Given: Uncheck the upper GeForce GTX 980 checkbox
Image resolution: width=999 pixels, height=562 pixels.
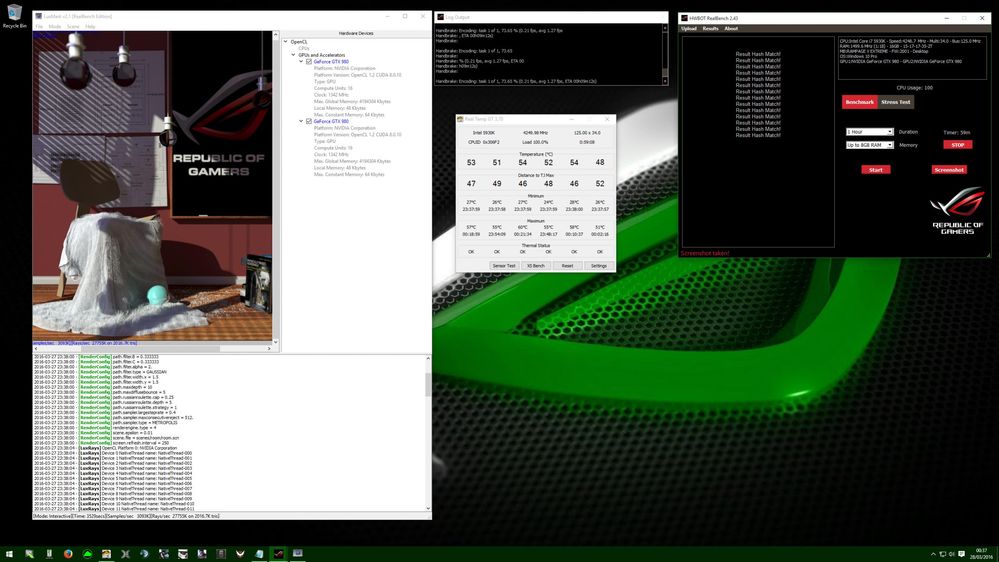Looking at the screenshot, I should tap(309, 62).
